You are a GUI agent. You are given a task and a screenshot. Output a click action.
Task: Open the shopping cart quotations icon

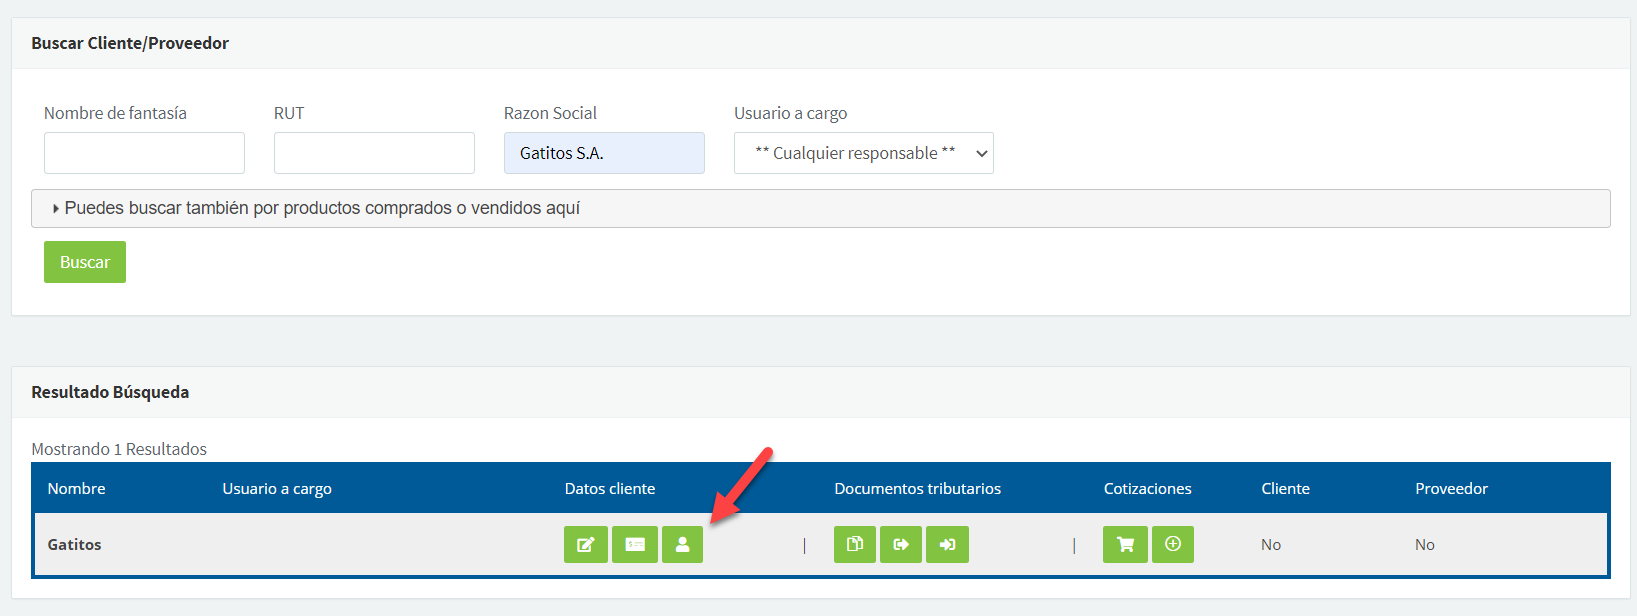point(1125,545)
